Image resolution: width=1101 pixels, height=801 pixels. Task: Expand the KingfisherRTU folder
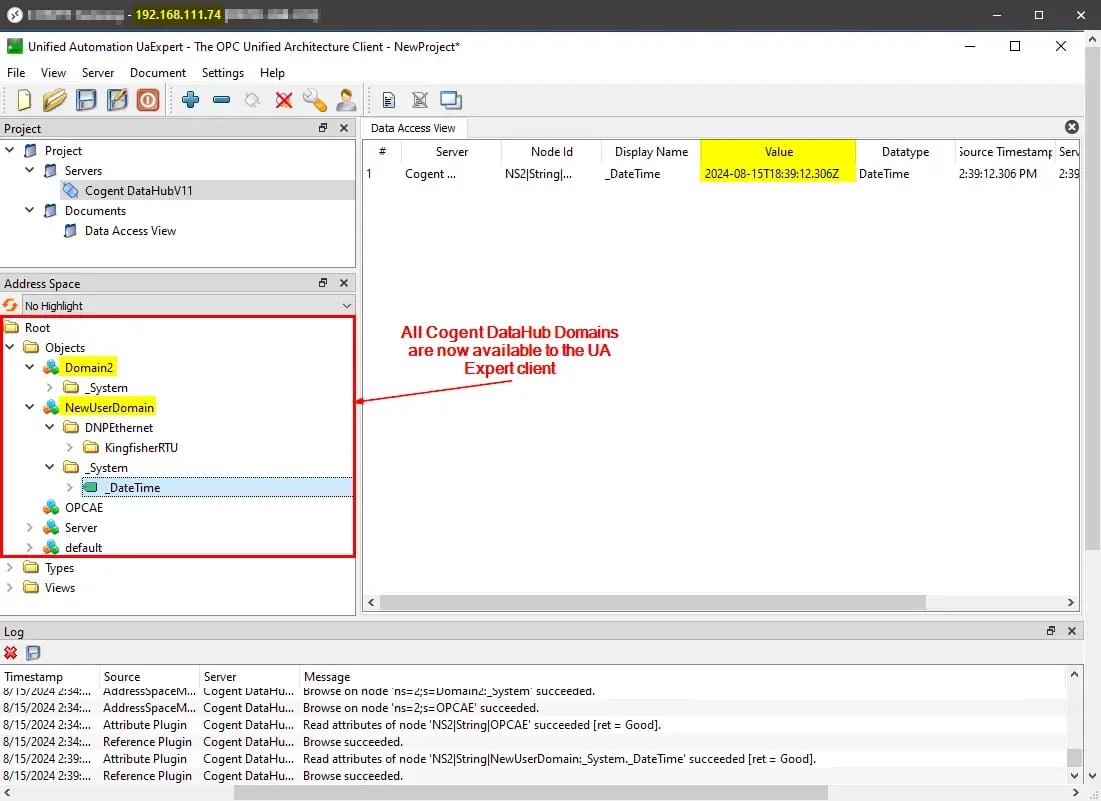pyautogui.click(x=67, y=447)
